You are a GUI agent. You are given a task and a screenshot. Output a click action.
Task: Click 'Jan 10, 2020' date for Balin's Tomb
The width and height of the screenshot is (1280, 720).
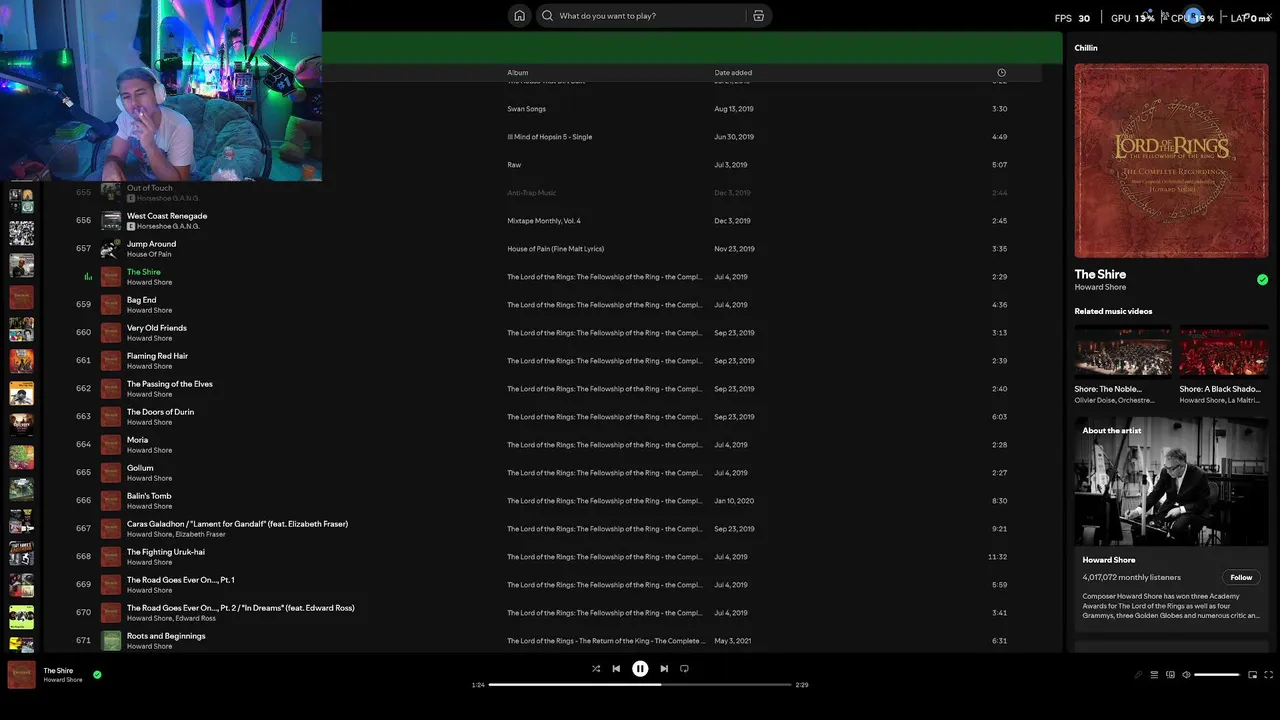(x=734, y=501)
